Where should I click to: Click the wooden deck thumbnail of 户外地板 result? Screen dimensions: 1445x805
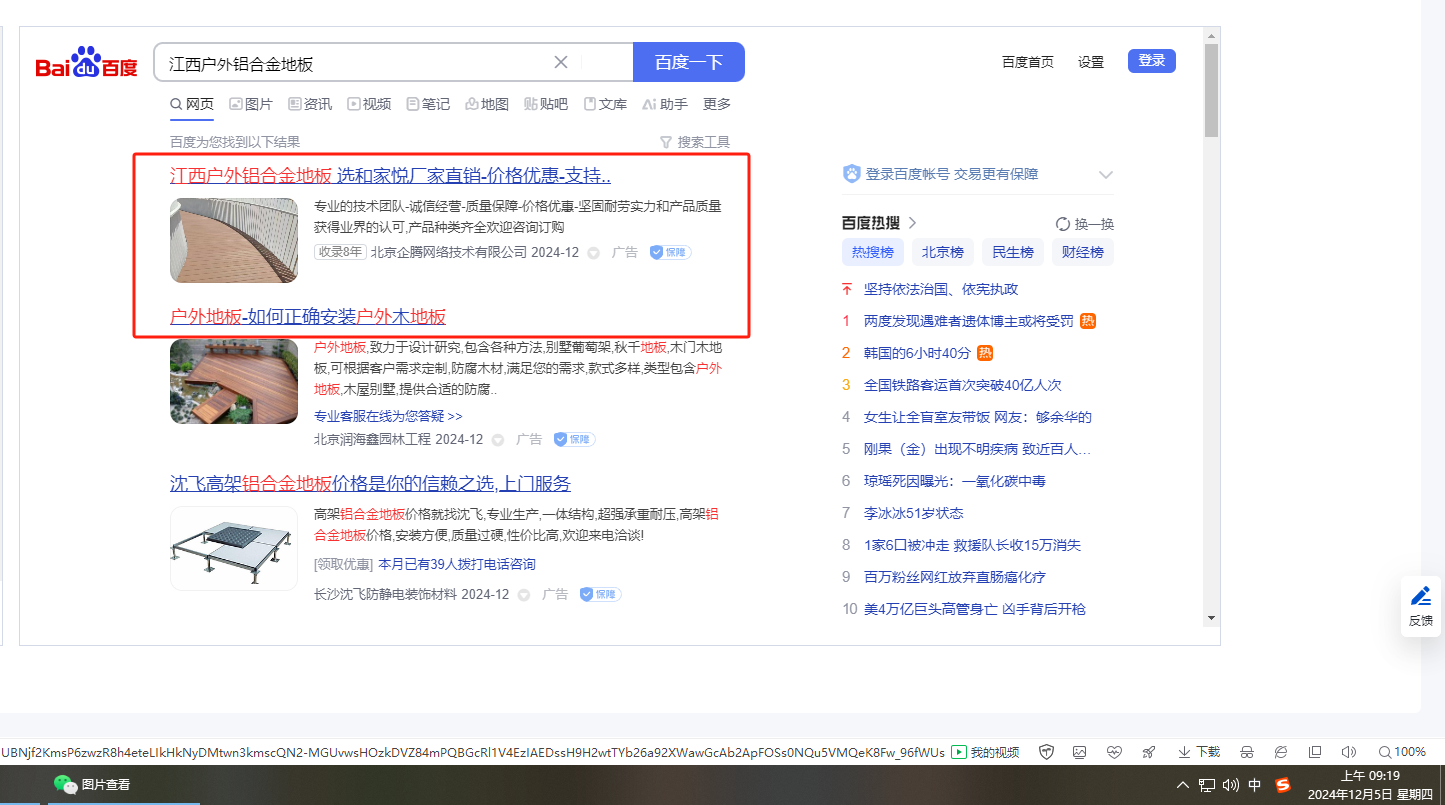(234, 381)
